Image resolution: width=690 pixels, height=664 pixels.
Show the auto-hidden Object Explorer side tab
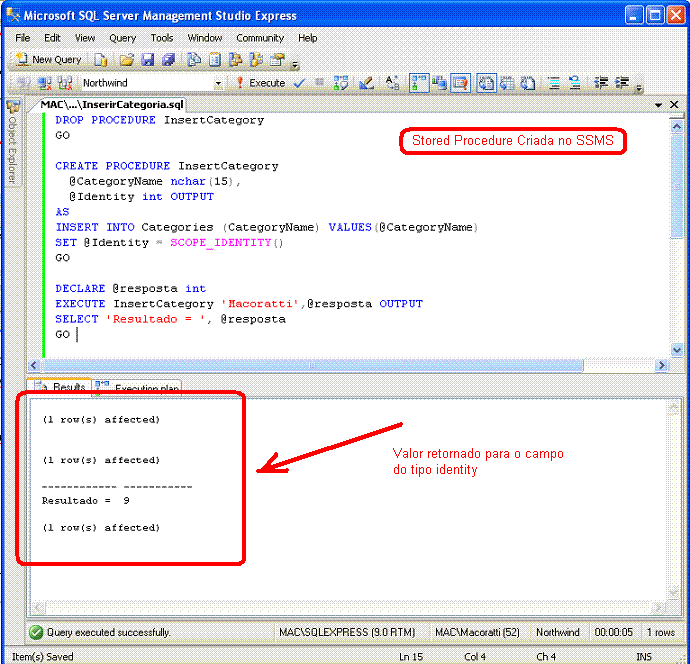click(x=13, y=142)
